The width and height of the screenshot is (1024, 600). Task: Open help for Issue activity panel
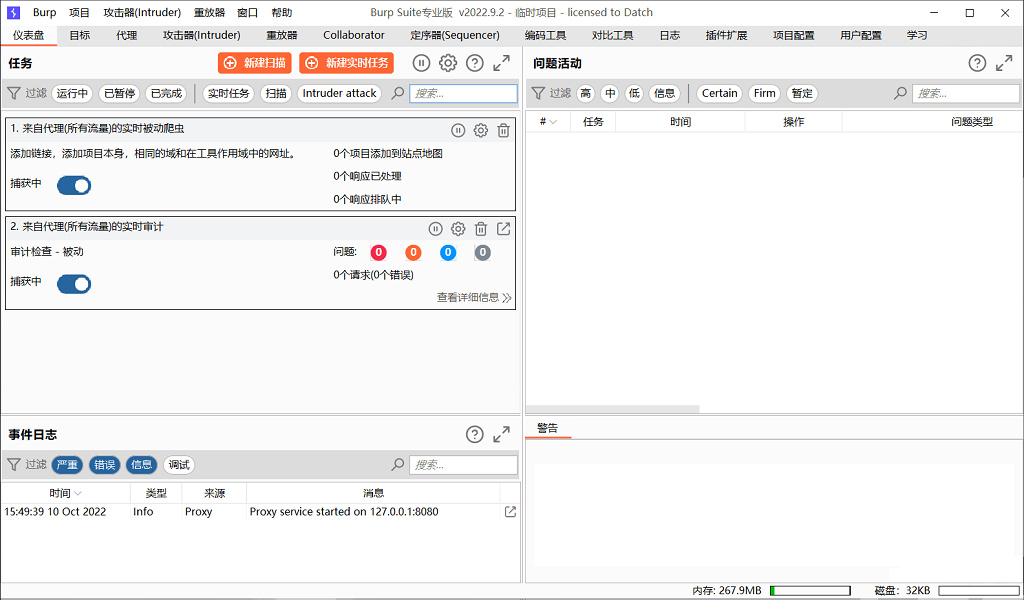tap(977, 63)
